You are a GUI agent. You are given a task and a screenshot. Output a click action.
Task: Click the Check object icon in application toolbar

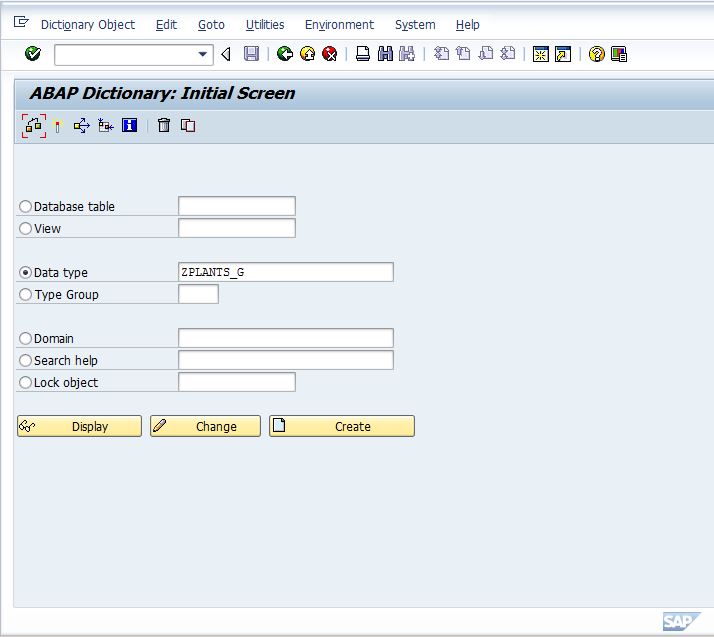tap(34, 126)
